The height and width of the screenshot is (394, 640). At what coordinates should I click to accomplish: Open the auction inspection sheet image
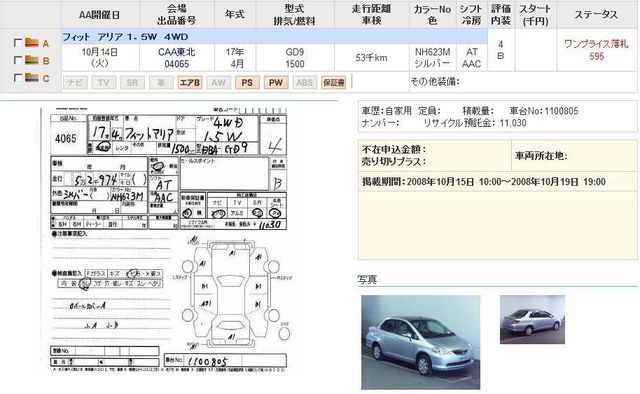(169, 240)
